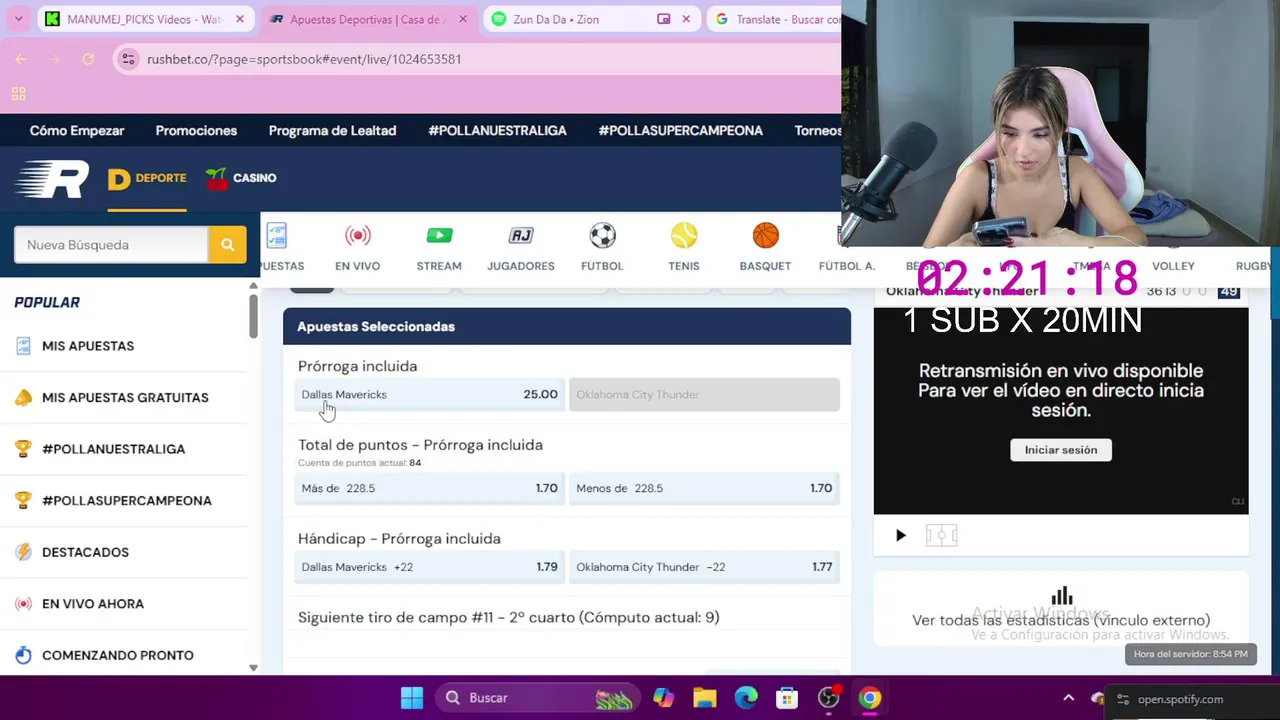Image resolution: width=1280 pixels, height=720 pixels.
Task: Open site info icon in address bar
Action: (x=128, y=59)
